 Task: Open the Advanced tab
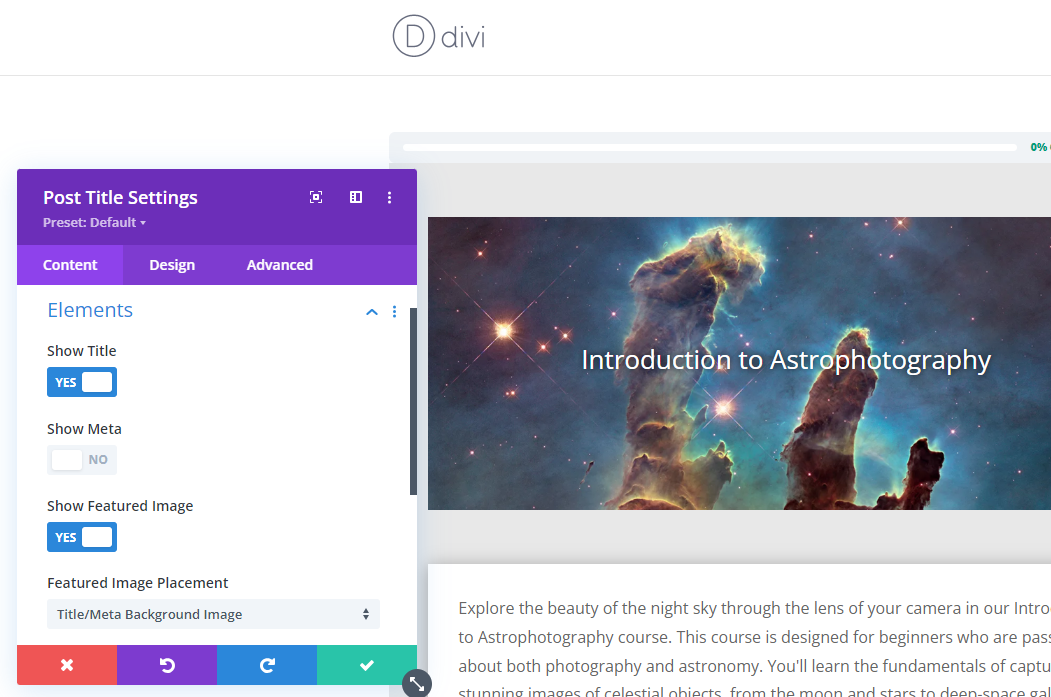point(280,265)
